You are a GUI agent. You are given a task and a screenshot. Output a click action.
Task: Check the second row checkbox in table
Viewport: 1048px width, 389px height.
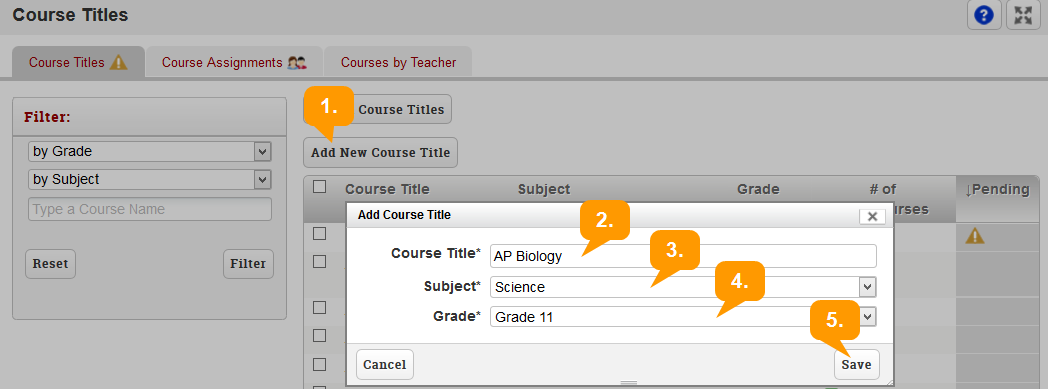click(x=319, y=261)
